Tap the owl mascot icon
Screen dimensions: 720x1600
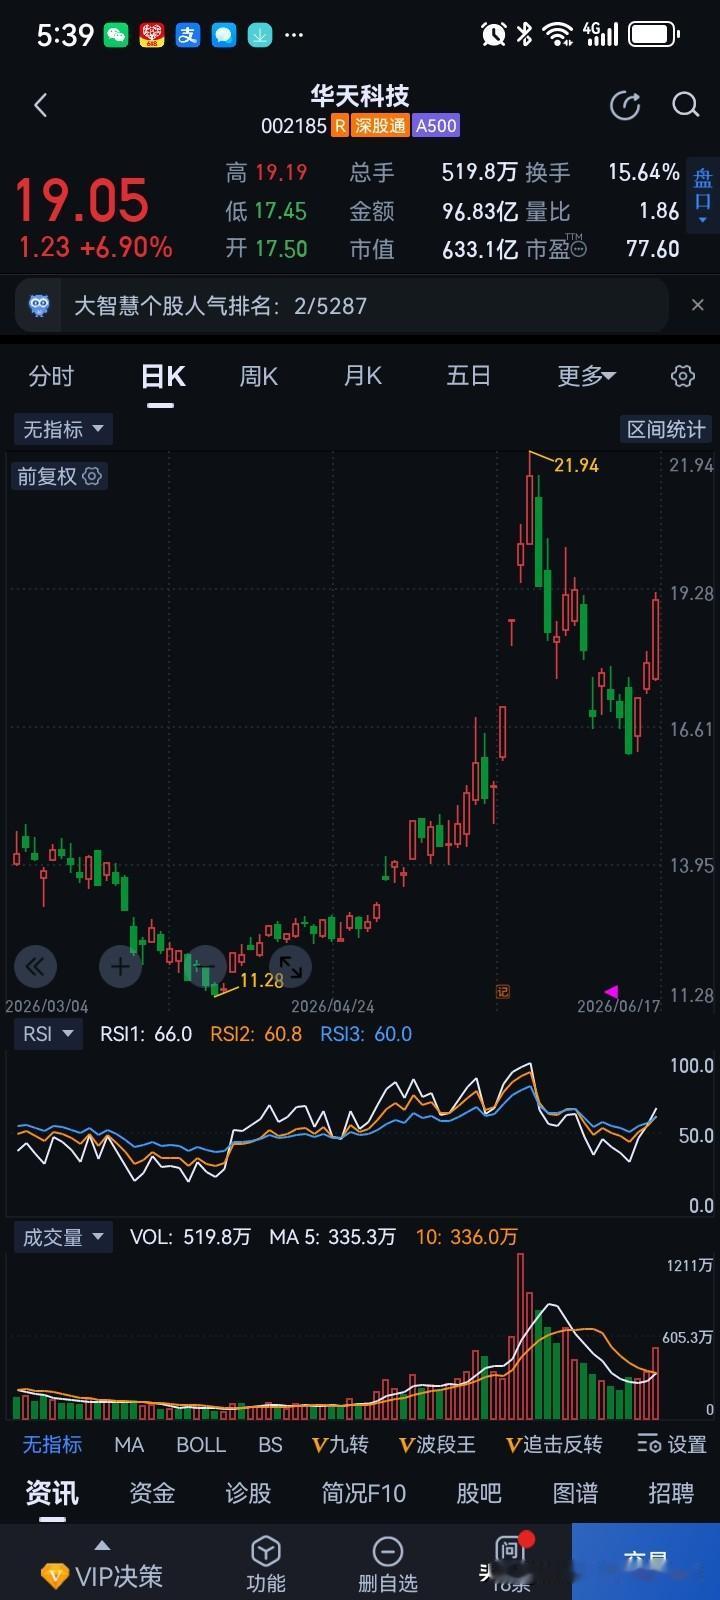coord(39,305)
